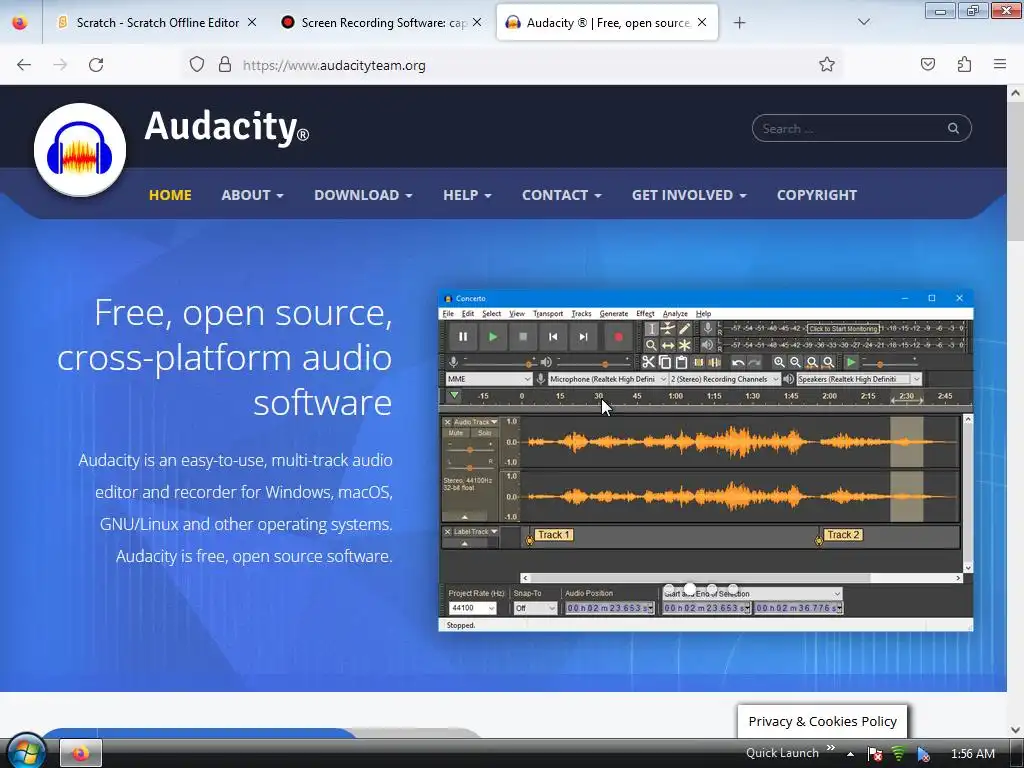Click the Stop button in the Concerto screenshot
The image size is (1024, 768).
(523, 337)
